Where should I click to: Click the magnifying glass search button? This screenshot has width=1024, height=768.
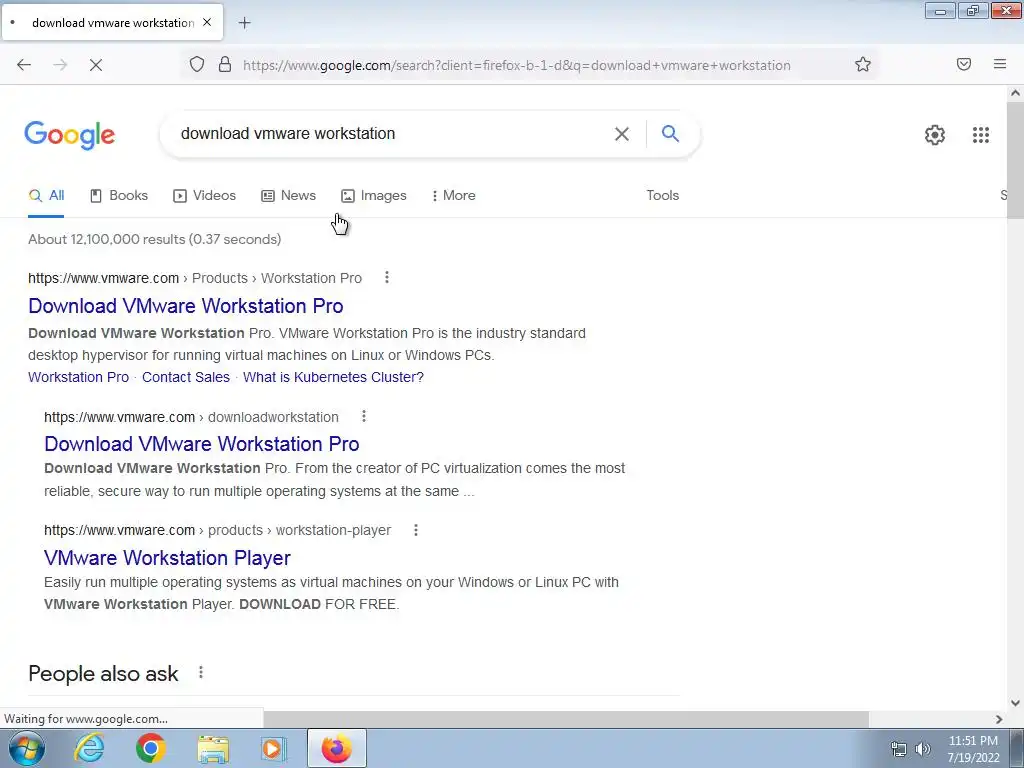click(670, 134)
